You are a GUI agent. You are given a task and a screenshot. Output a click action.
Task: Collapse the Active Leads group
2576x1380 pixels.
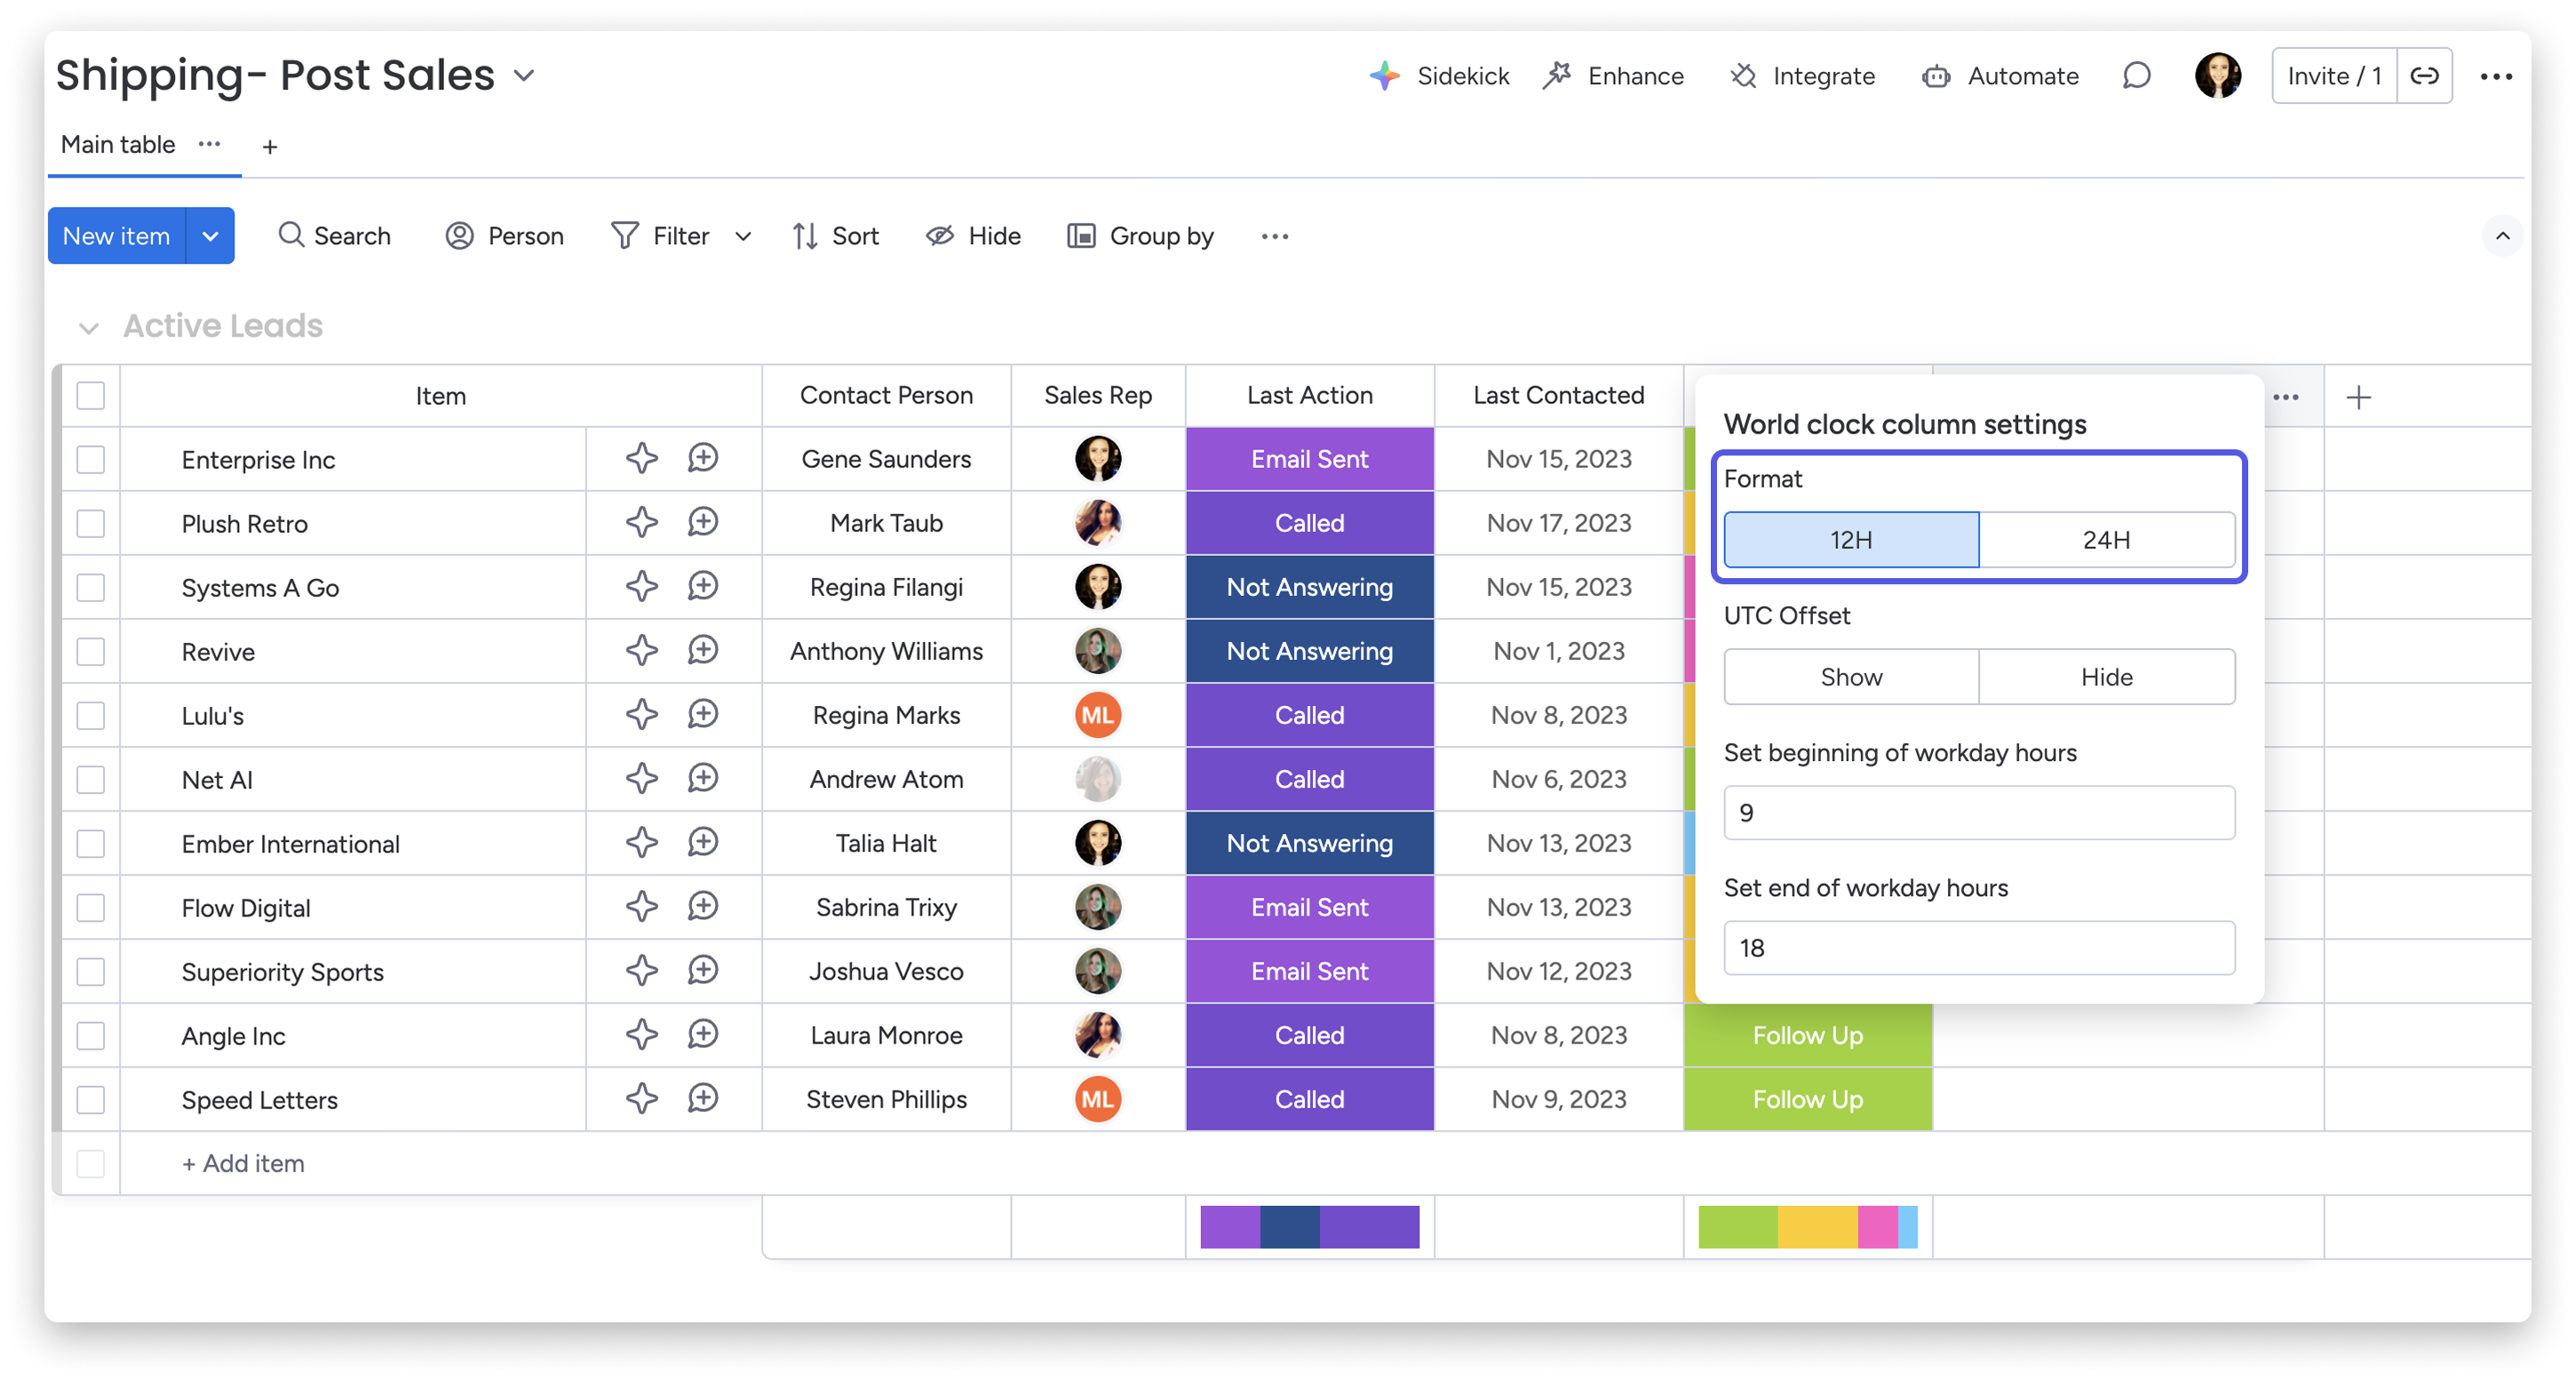click(x=89, y=328)
